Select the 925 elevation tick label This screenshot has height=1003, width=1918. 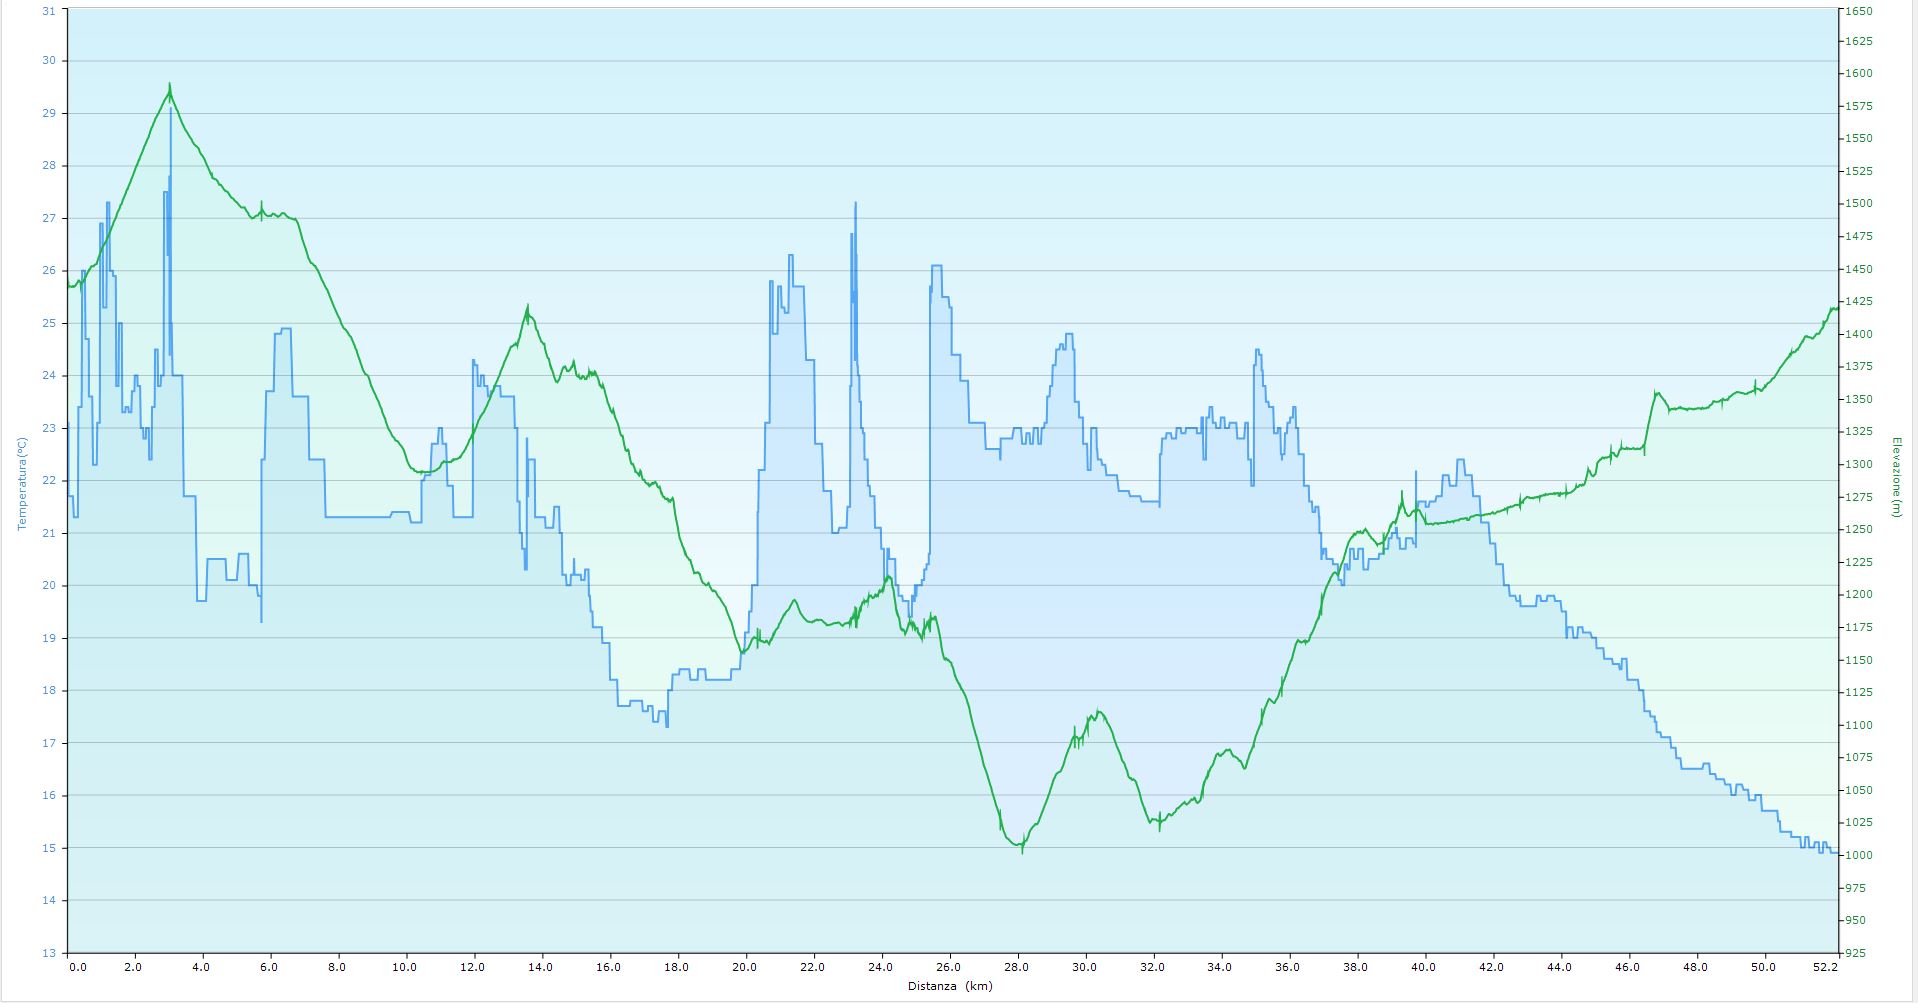1854,953
